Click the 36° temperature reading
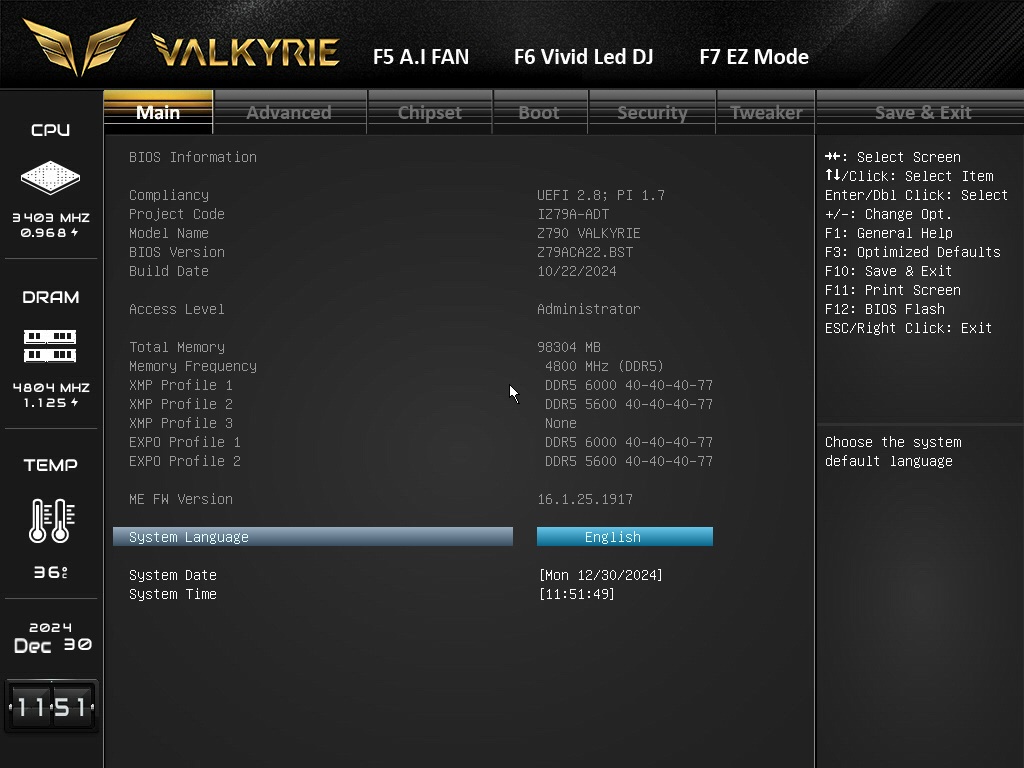This screenshot has width=1024, height=768. point(51,573)
